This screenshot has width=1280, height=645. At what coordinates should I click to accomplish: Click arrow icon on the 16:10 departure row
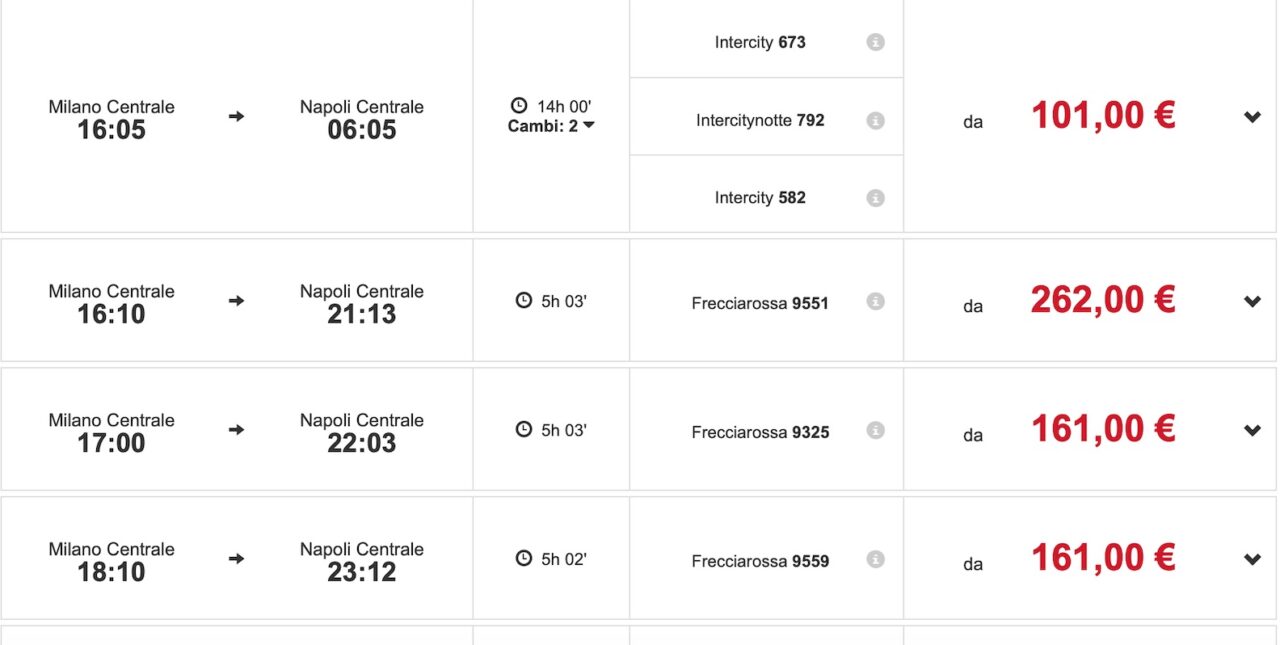point(236,300)
